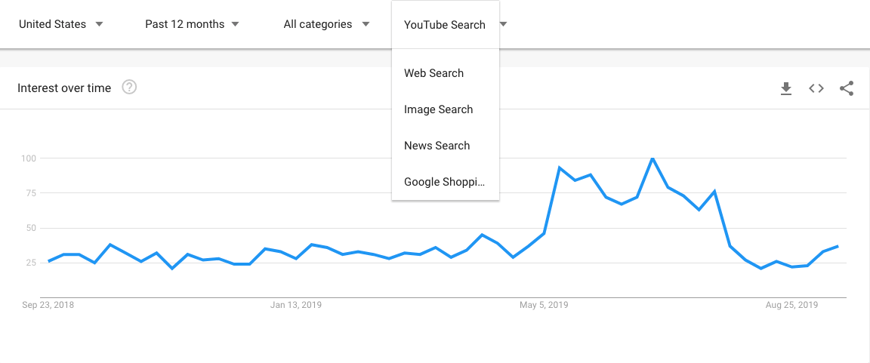Screen dimensions: 870x363
Task: Open the embed code icon
Action: tap(816, 88)
